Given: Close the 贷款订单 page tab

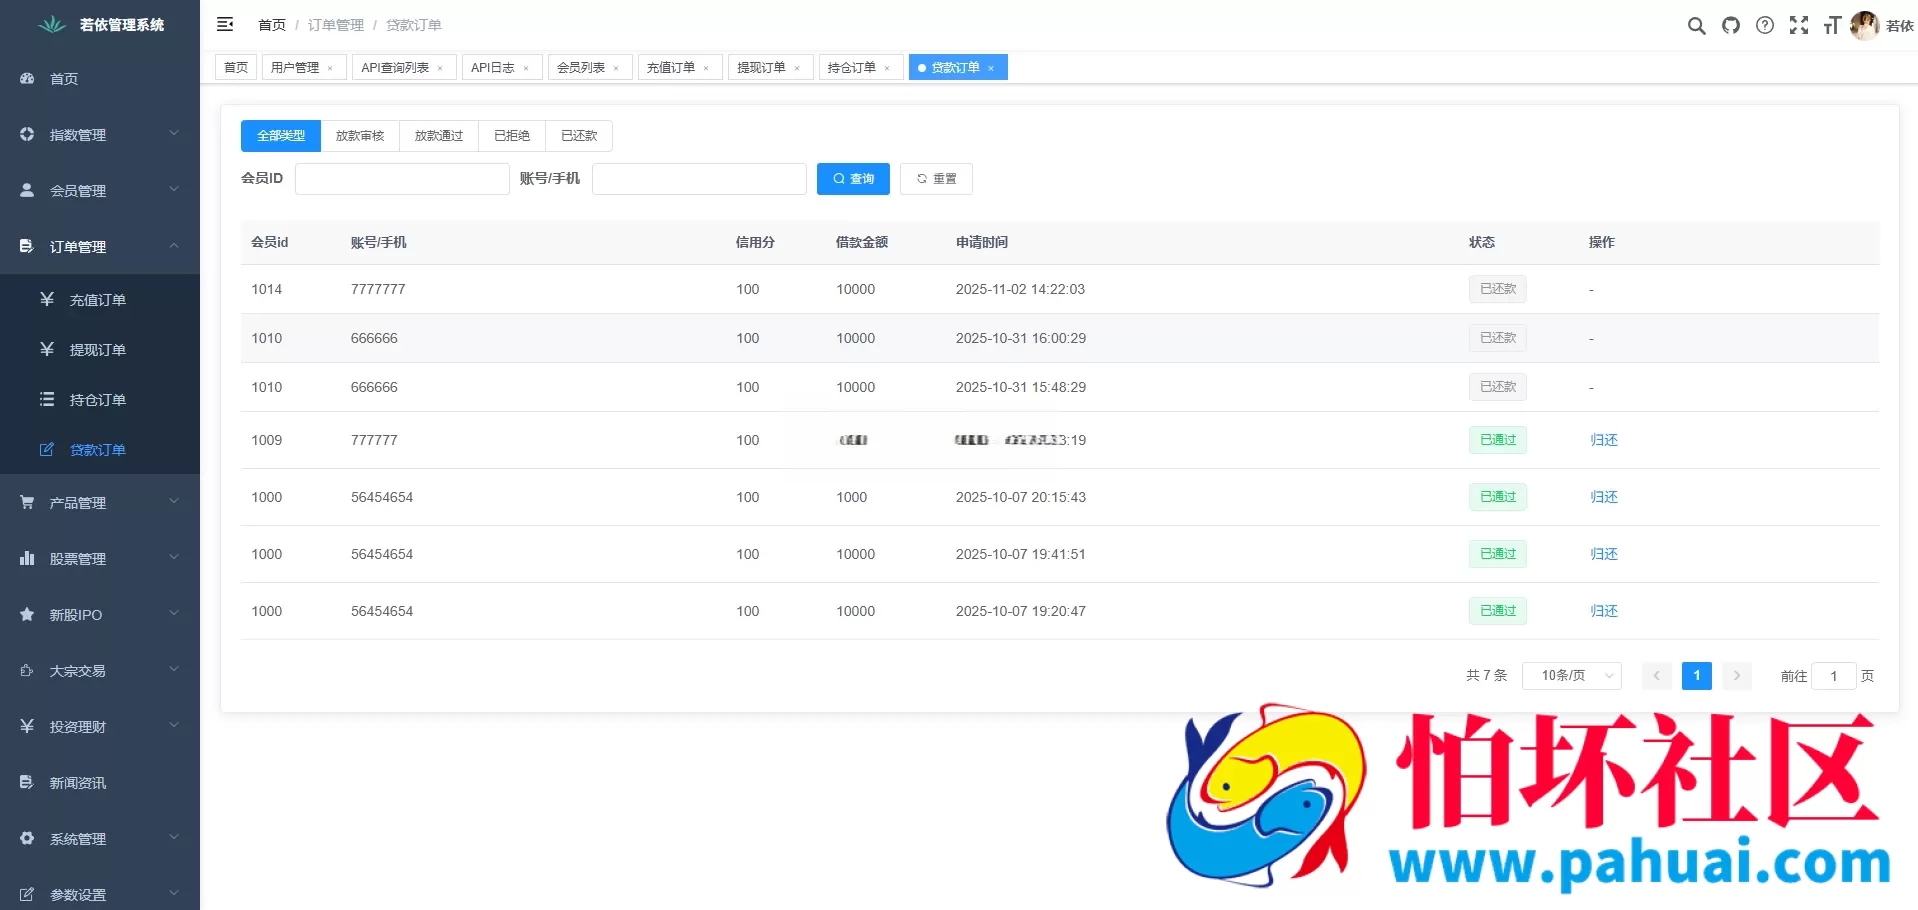Looking at the screenshot, I should point(991,68).
